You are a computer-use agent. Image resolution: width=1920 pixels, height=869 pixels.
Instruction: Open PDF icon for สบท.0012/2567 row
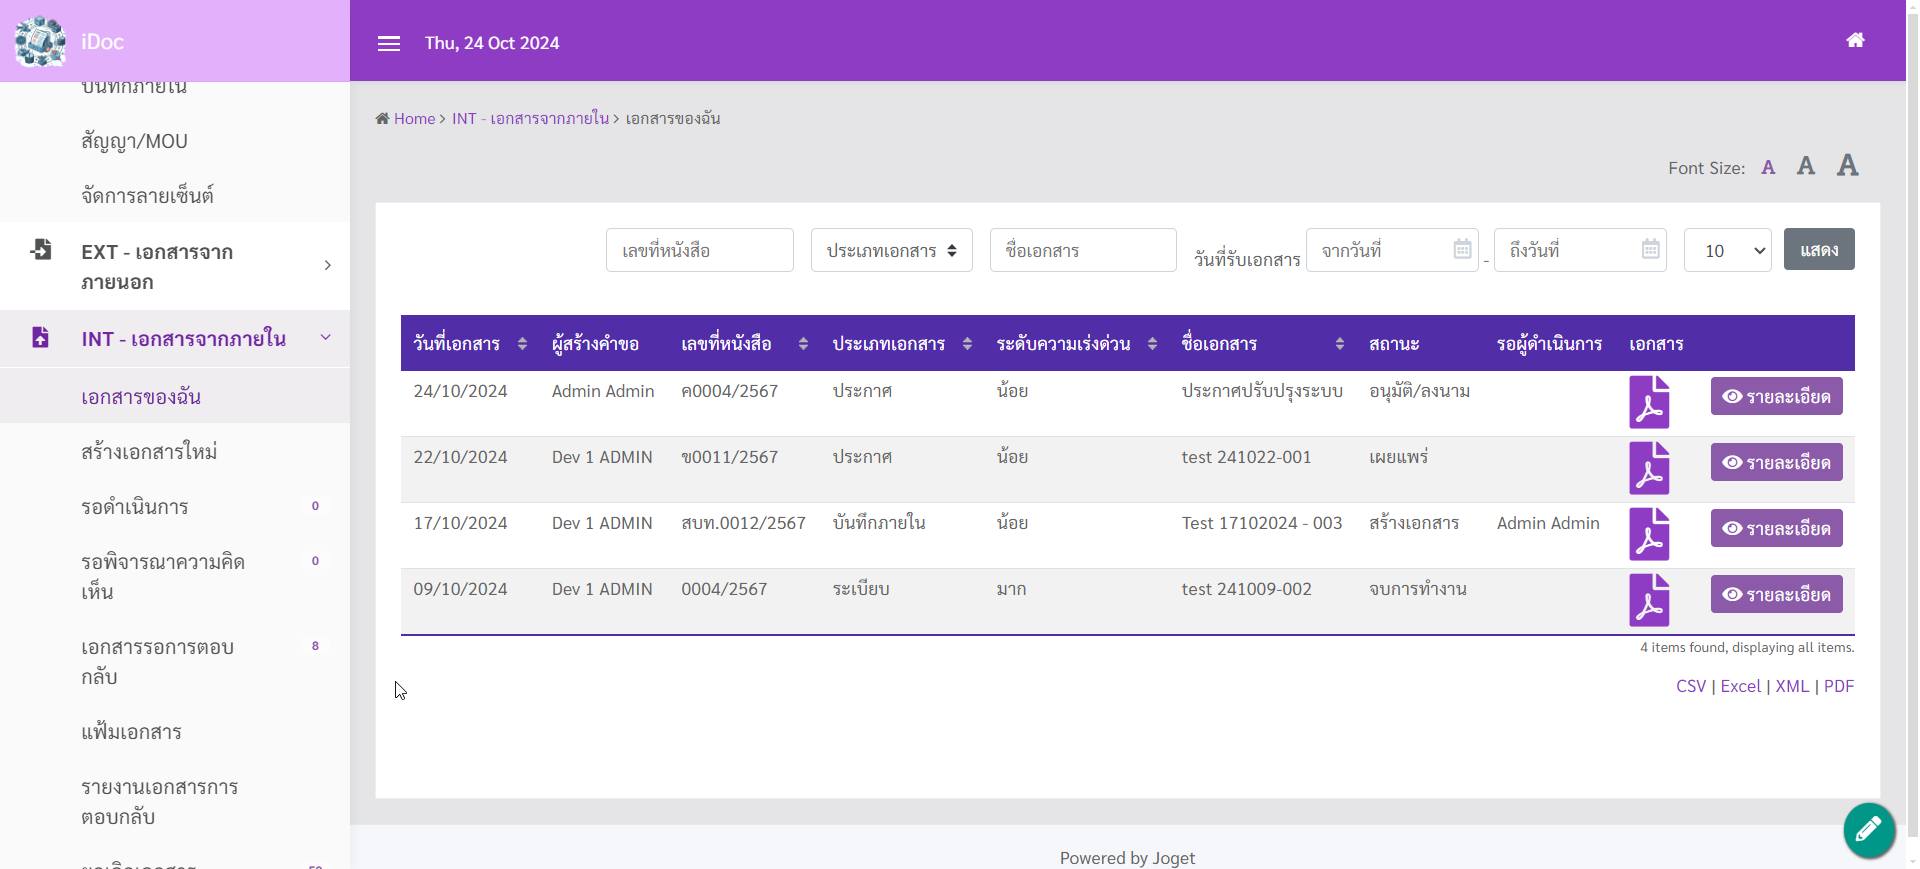pyautogui.click(x=1649, y=534)
